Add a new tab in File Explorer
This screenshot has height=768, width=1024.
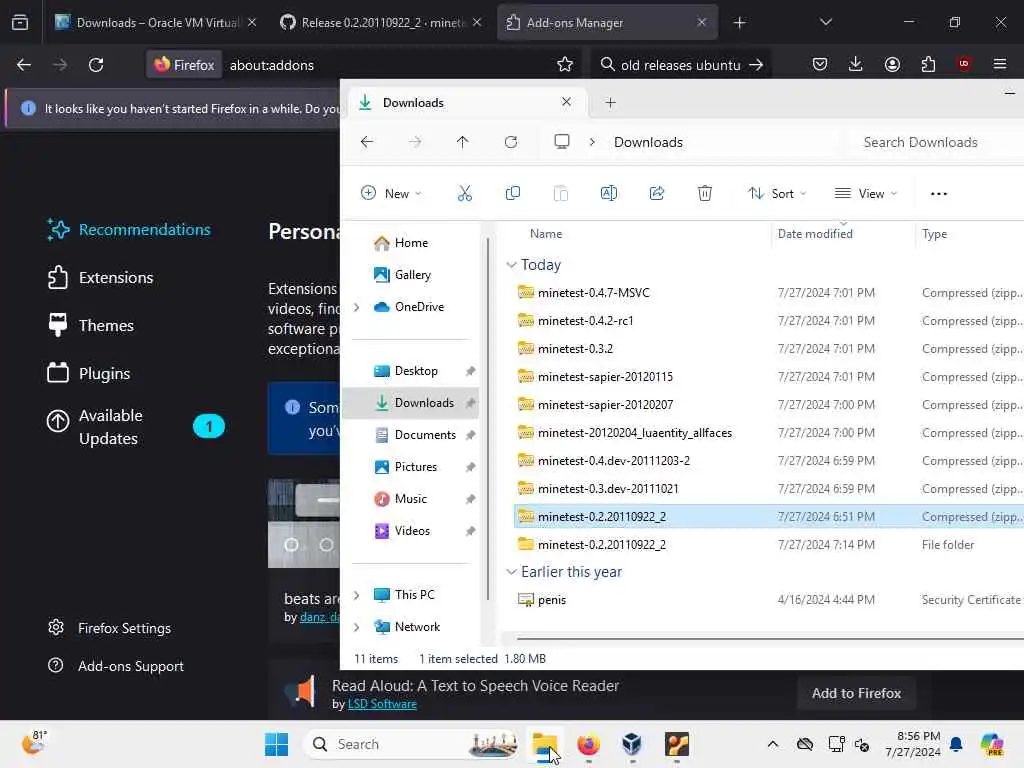click(610, 103)
